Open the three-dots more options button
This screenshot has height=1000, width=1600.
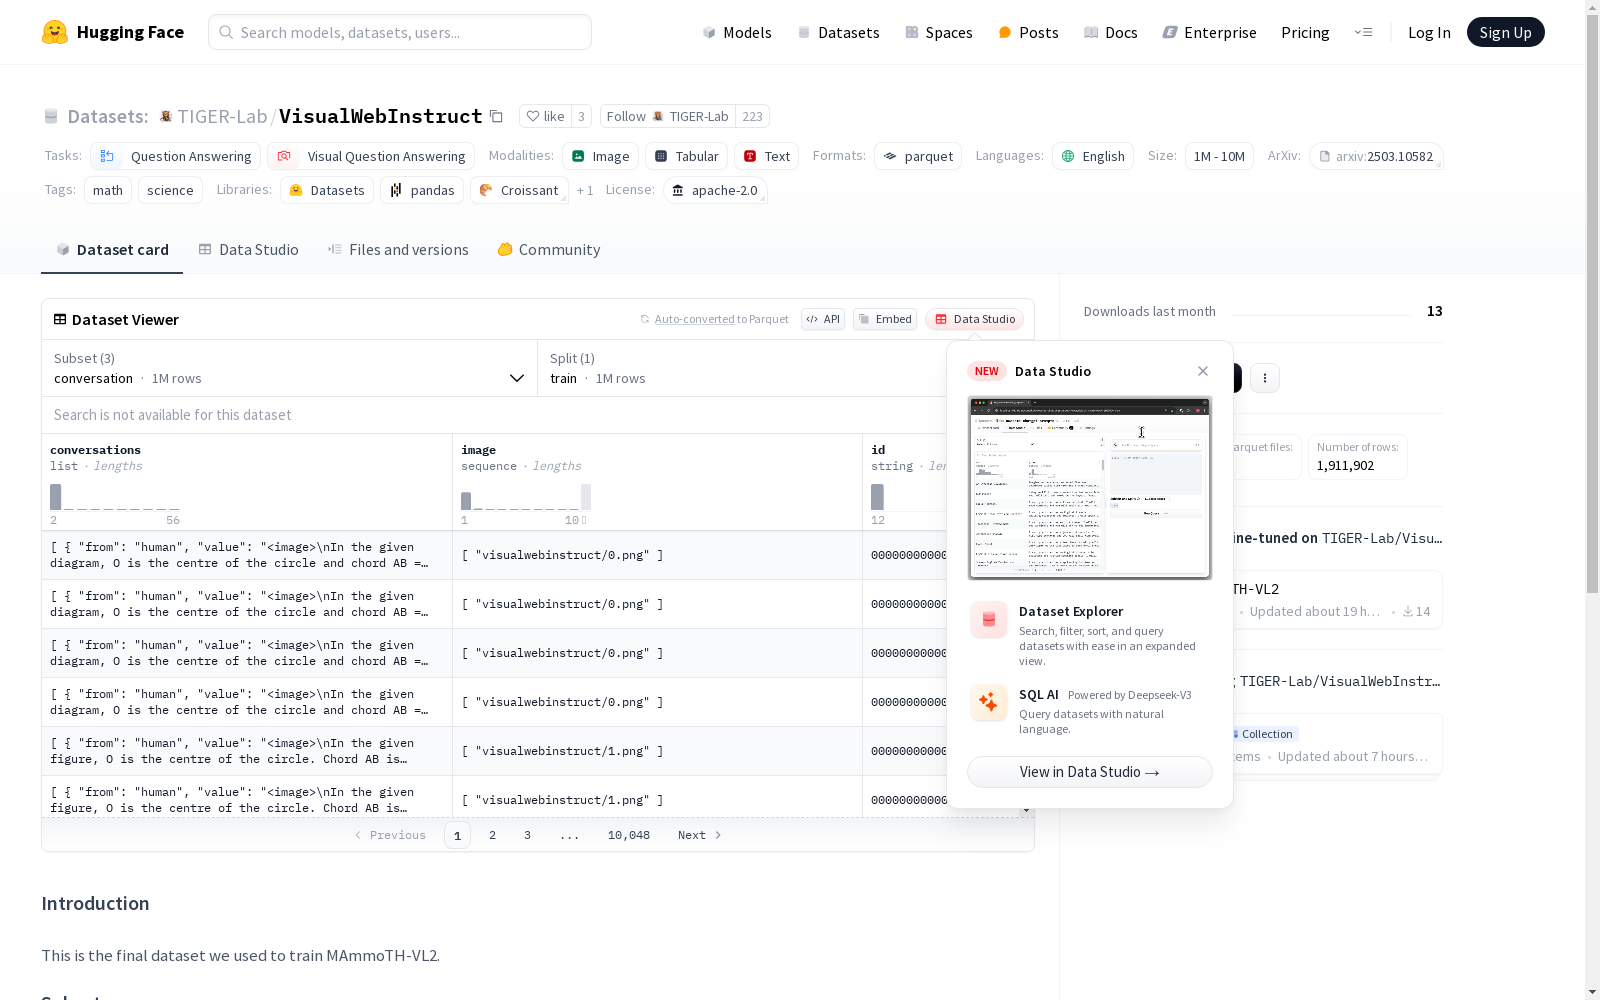pos(1265,378)
